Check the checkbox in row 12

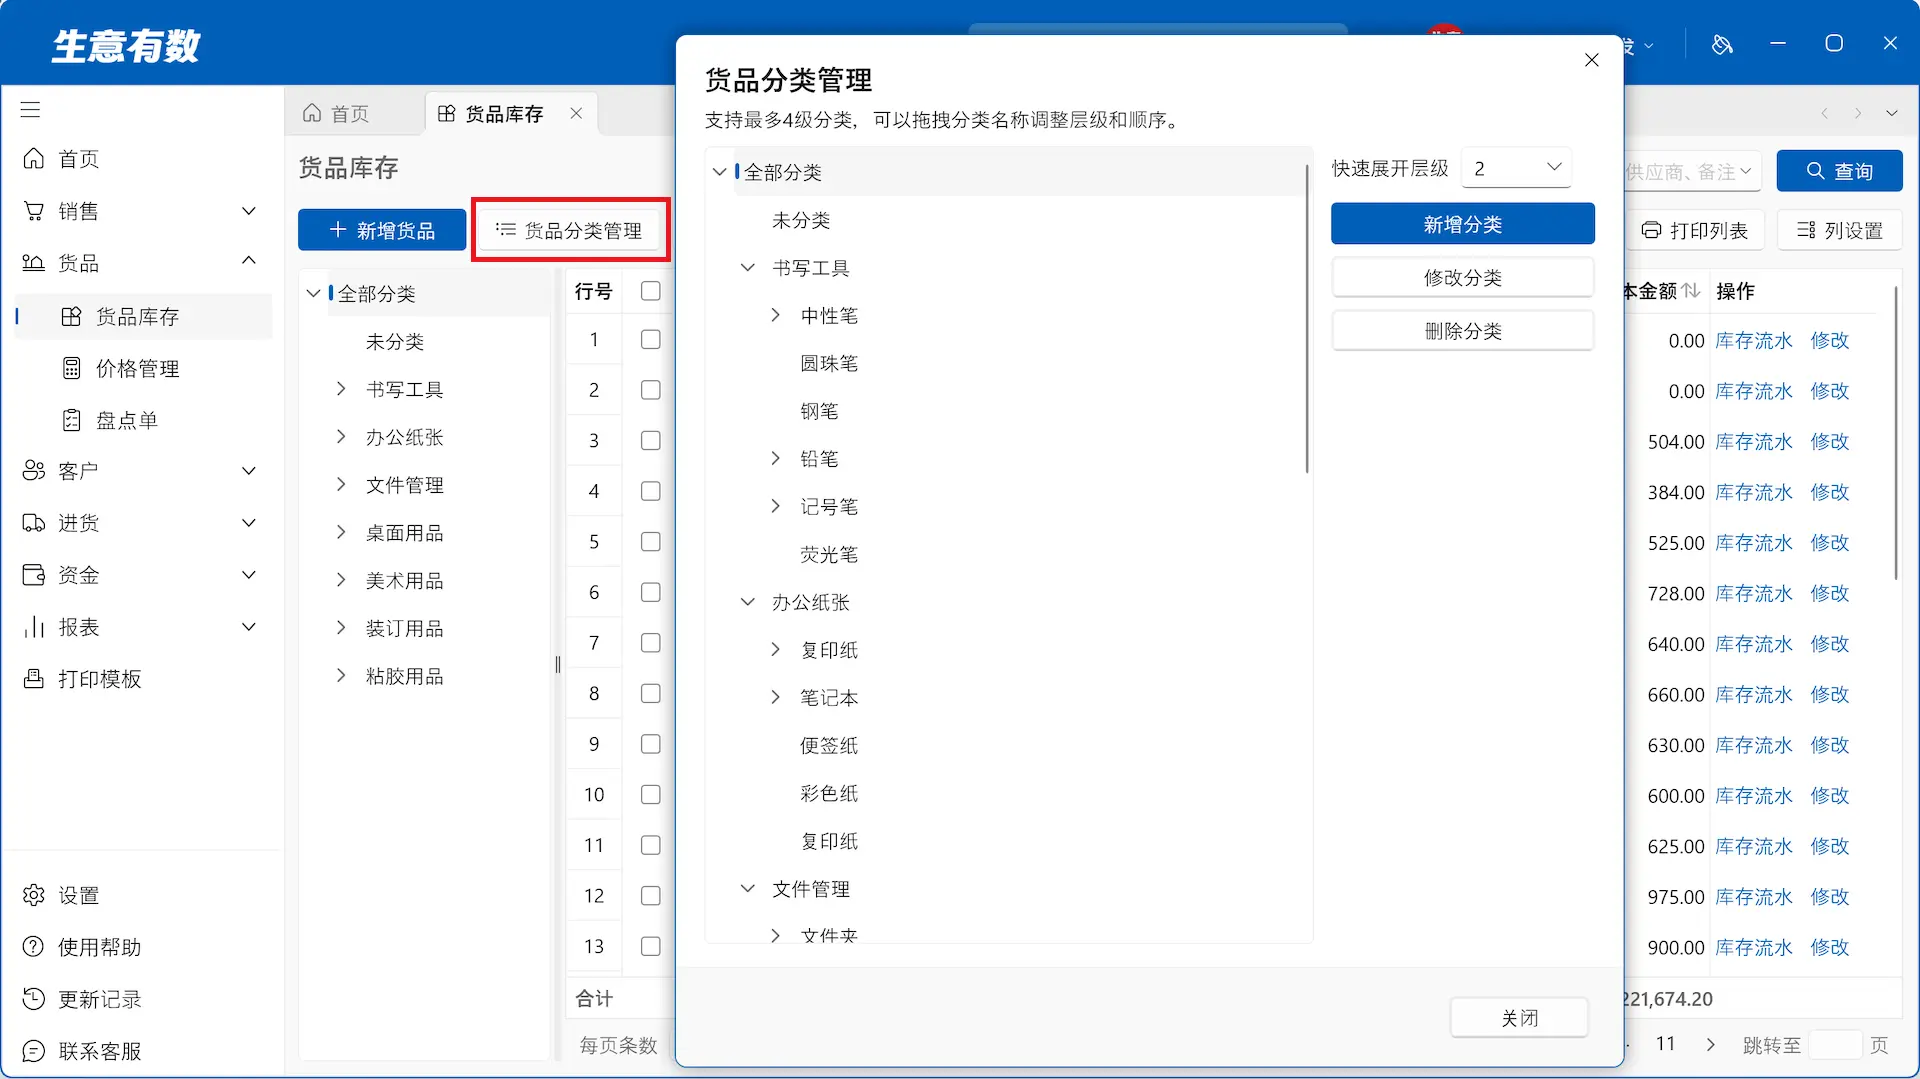[651, 896]
